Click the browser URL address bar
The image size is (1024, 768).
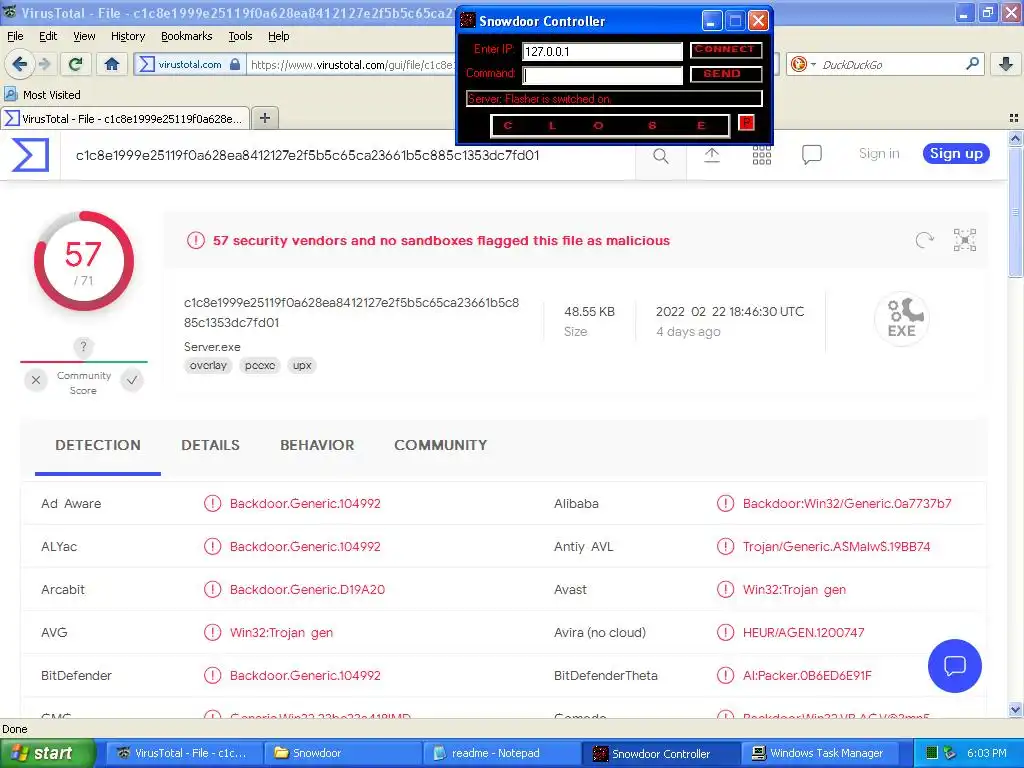pyautogui.click(x=353, y=64)
